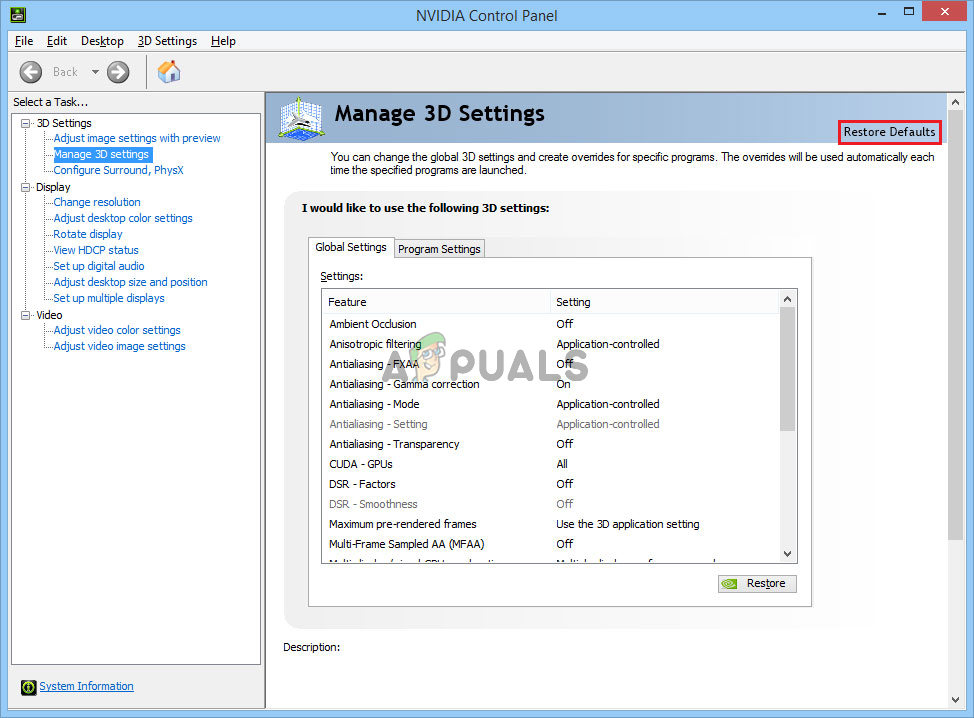Open Rotate display task
The image size is (974, 718).
pos(88,234)
